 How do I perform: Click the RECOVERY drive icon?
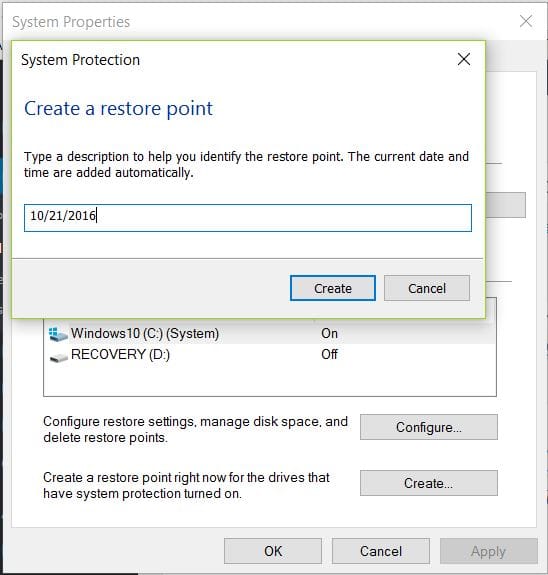coord(58,358)
